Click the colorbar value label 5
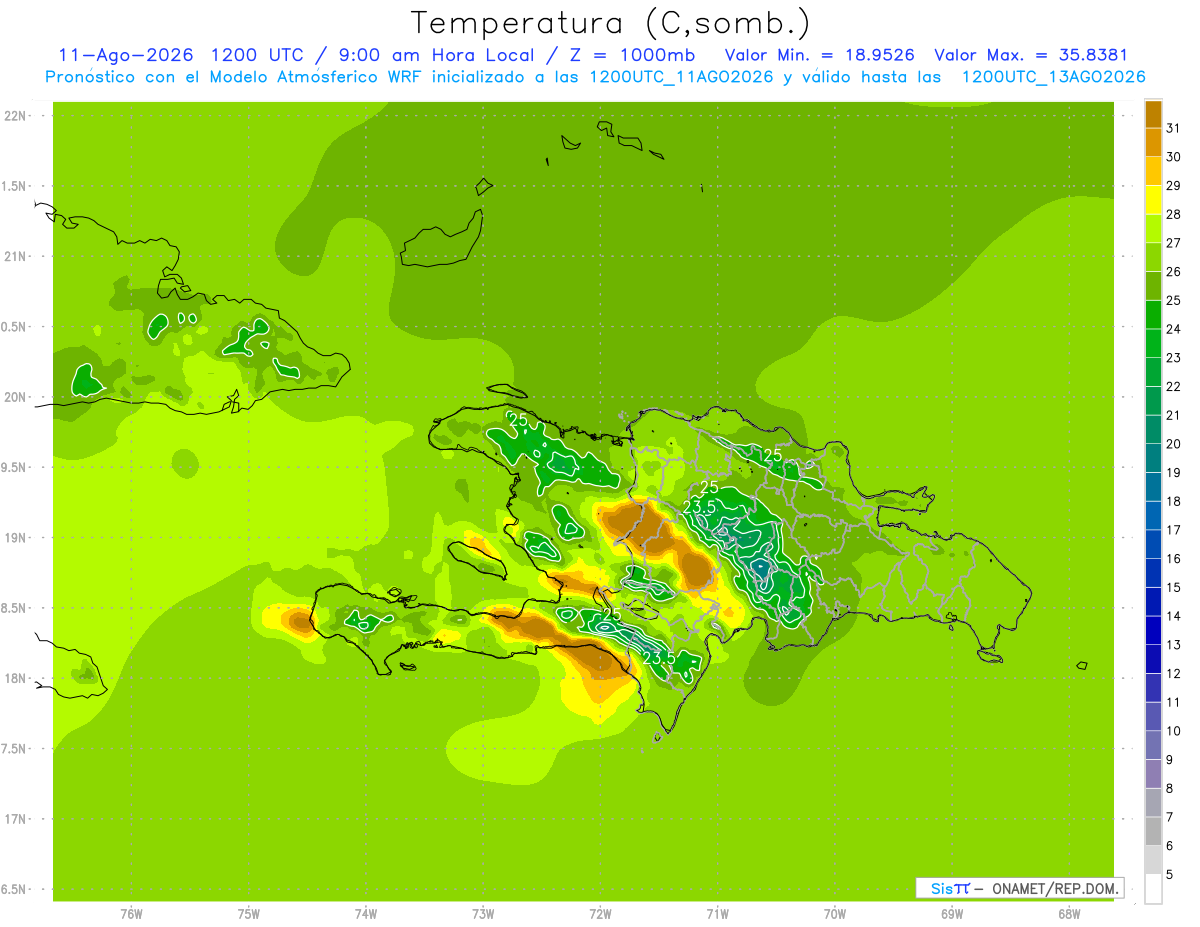Image resolution: width=1200 pixels, height=927 pixels. [1171, 874]
